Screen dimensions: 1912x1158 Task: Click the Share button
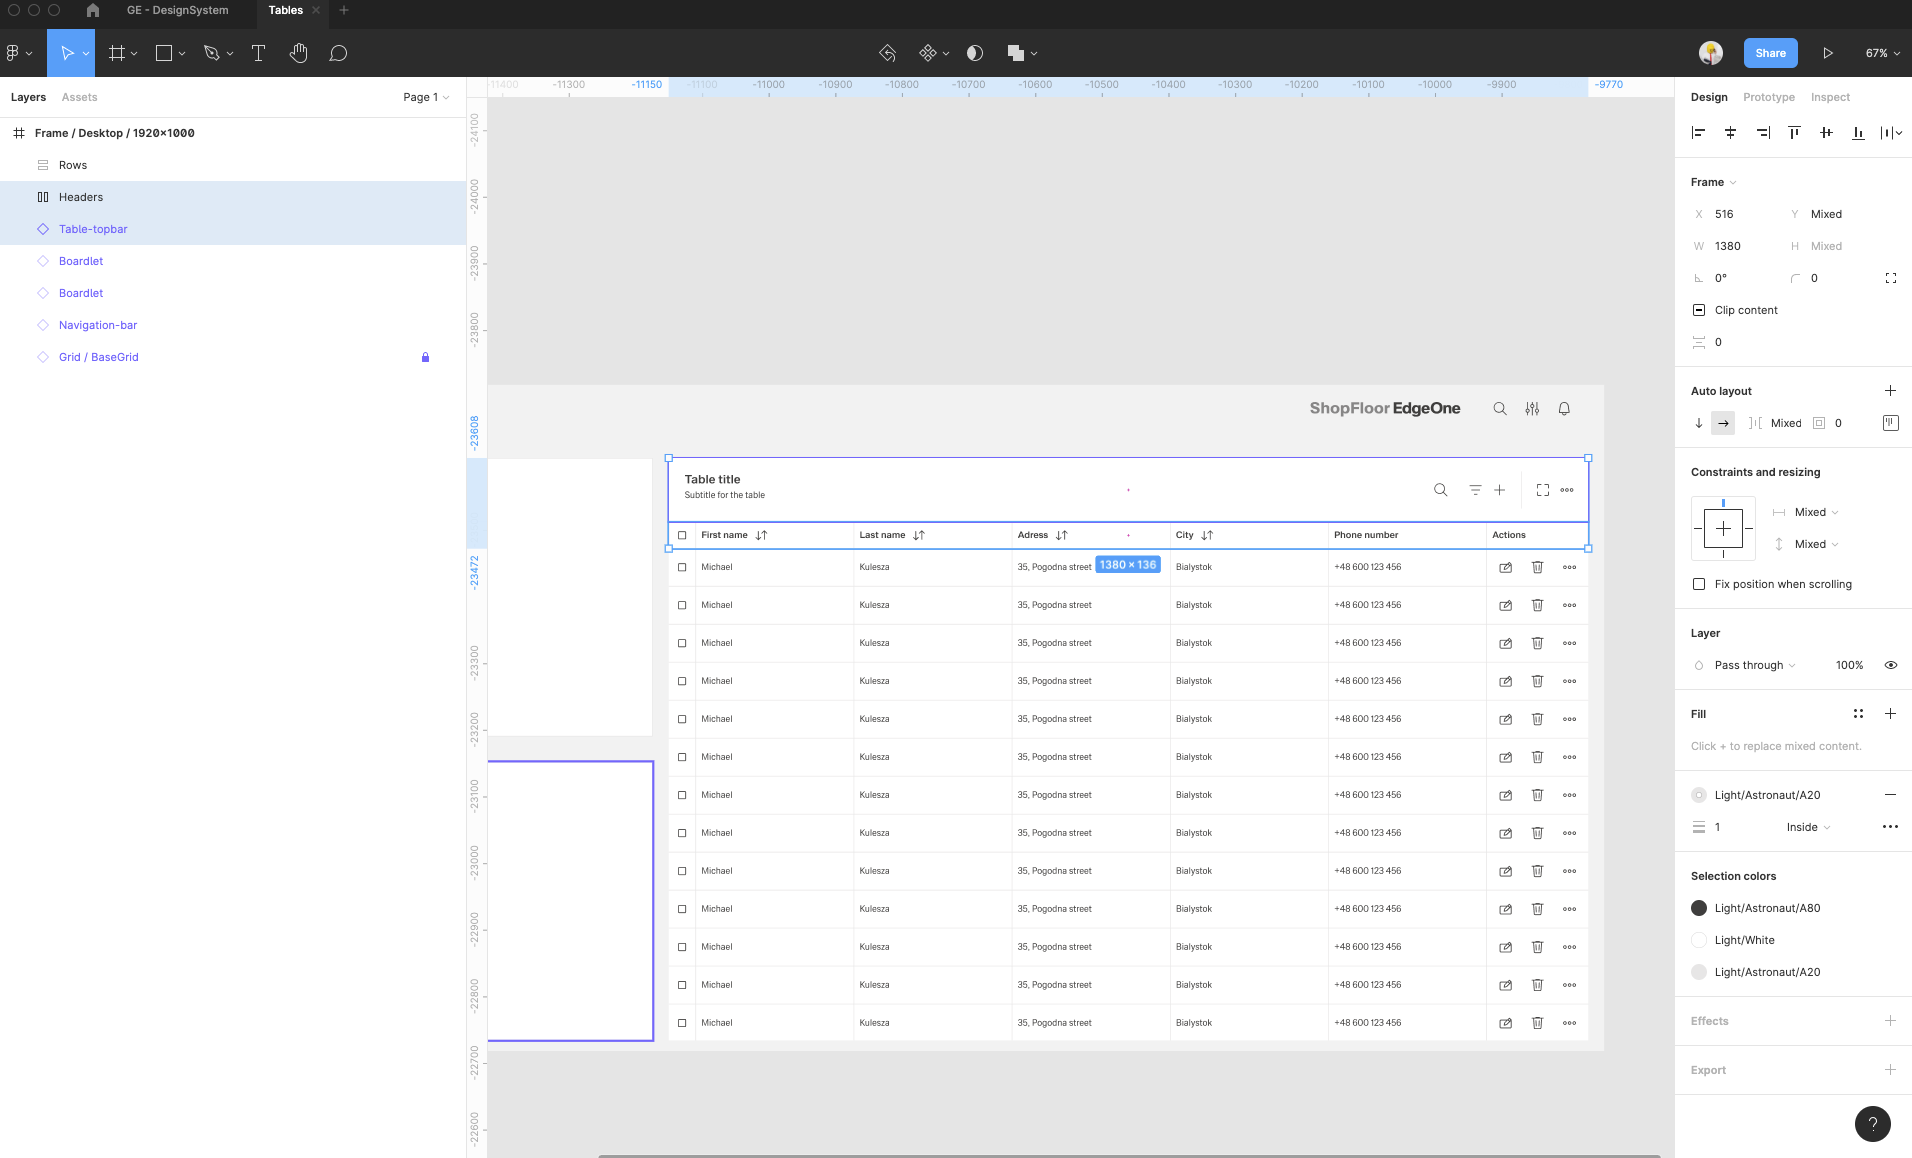(x=1770, y=54)
